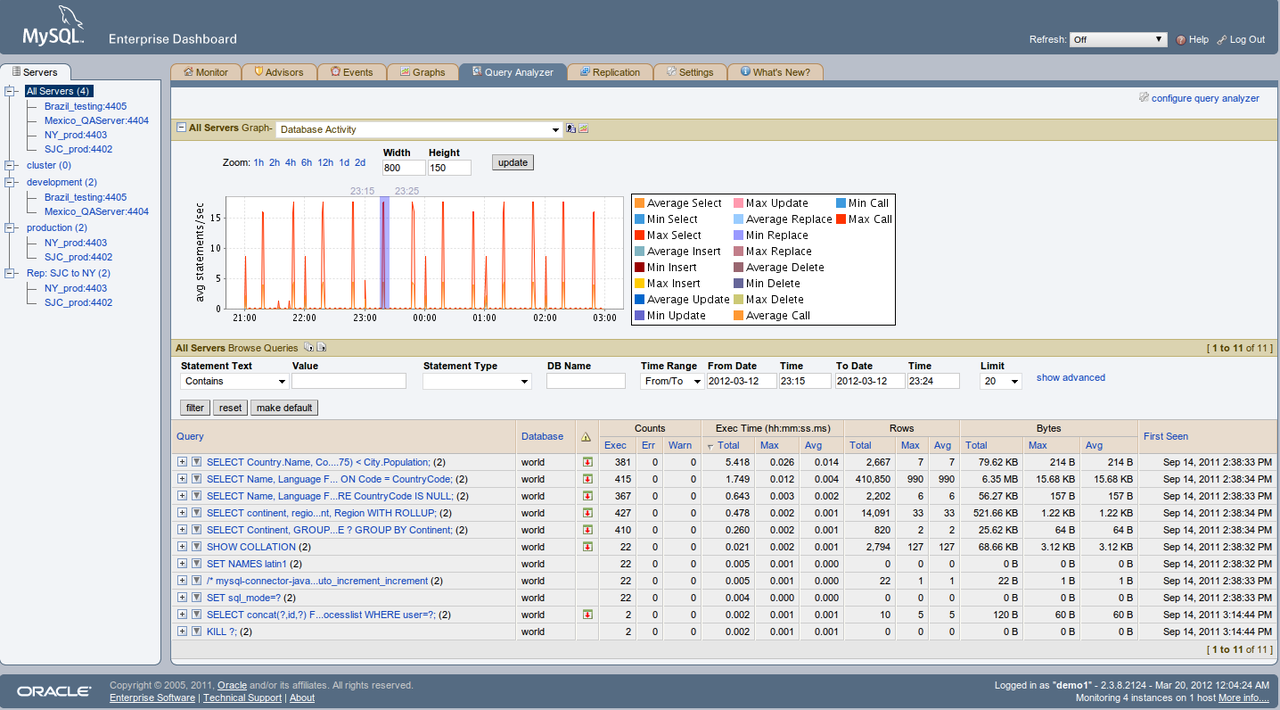Open menu arrow icon for SET NAMES latin1

(197, 564)
